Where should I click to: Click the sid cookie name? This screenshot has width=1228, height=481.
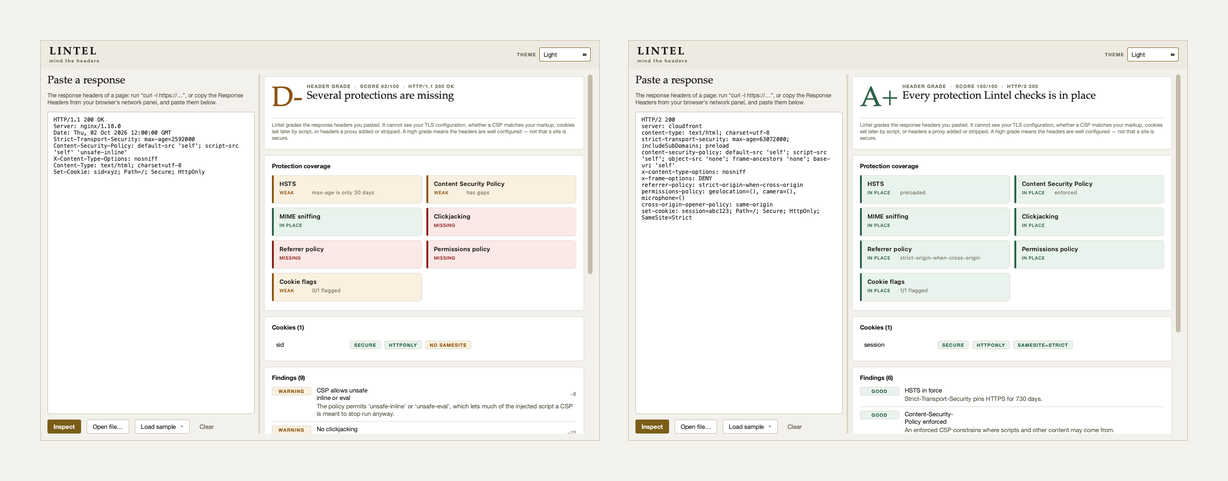tap(280, 345)
